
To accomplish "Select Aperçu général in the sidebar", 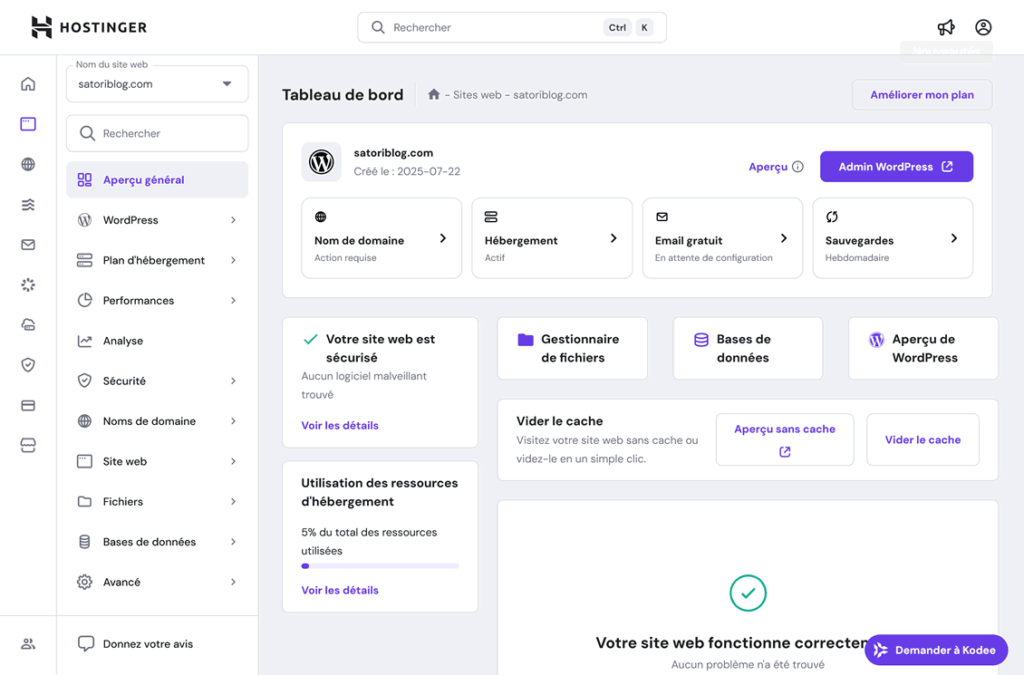I will coord(157,180).
